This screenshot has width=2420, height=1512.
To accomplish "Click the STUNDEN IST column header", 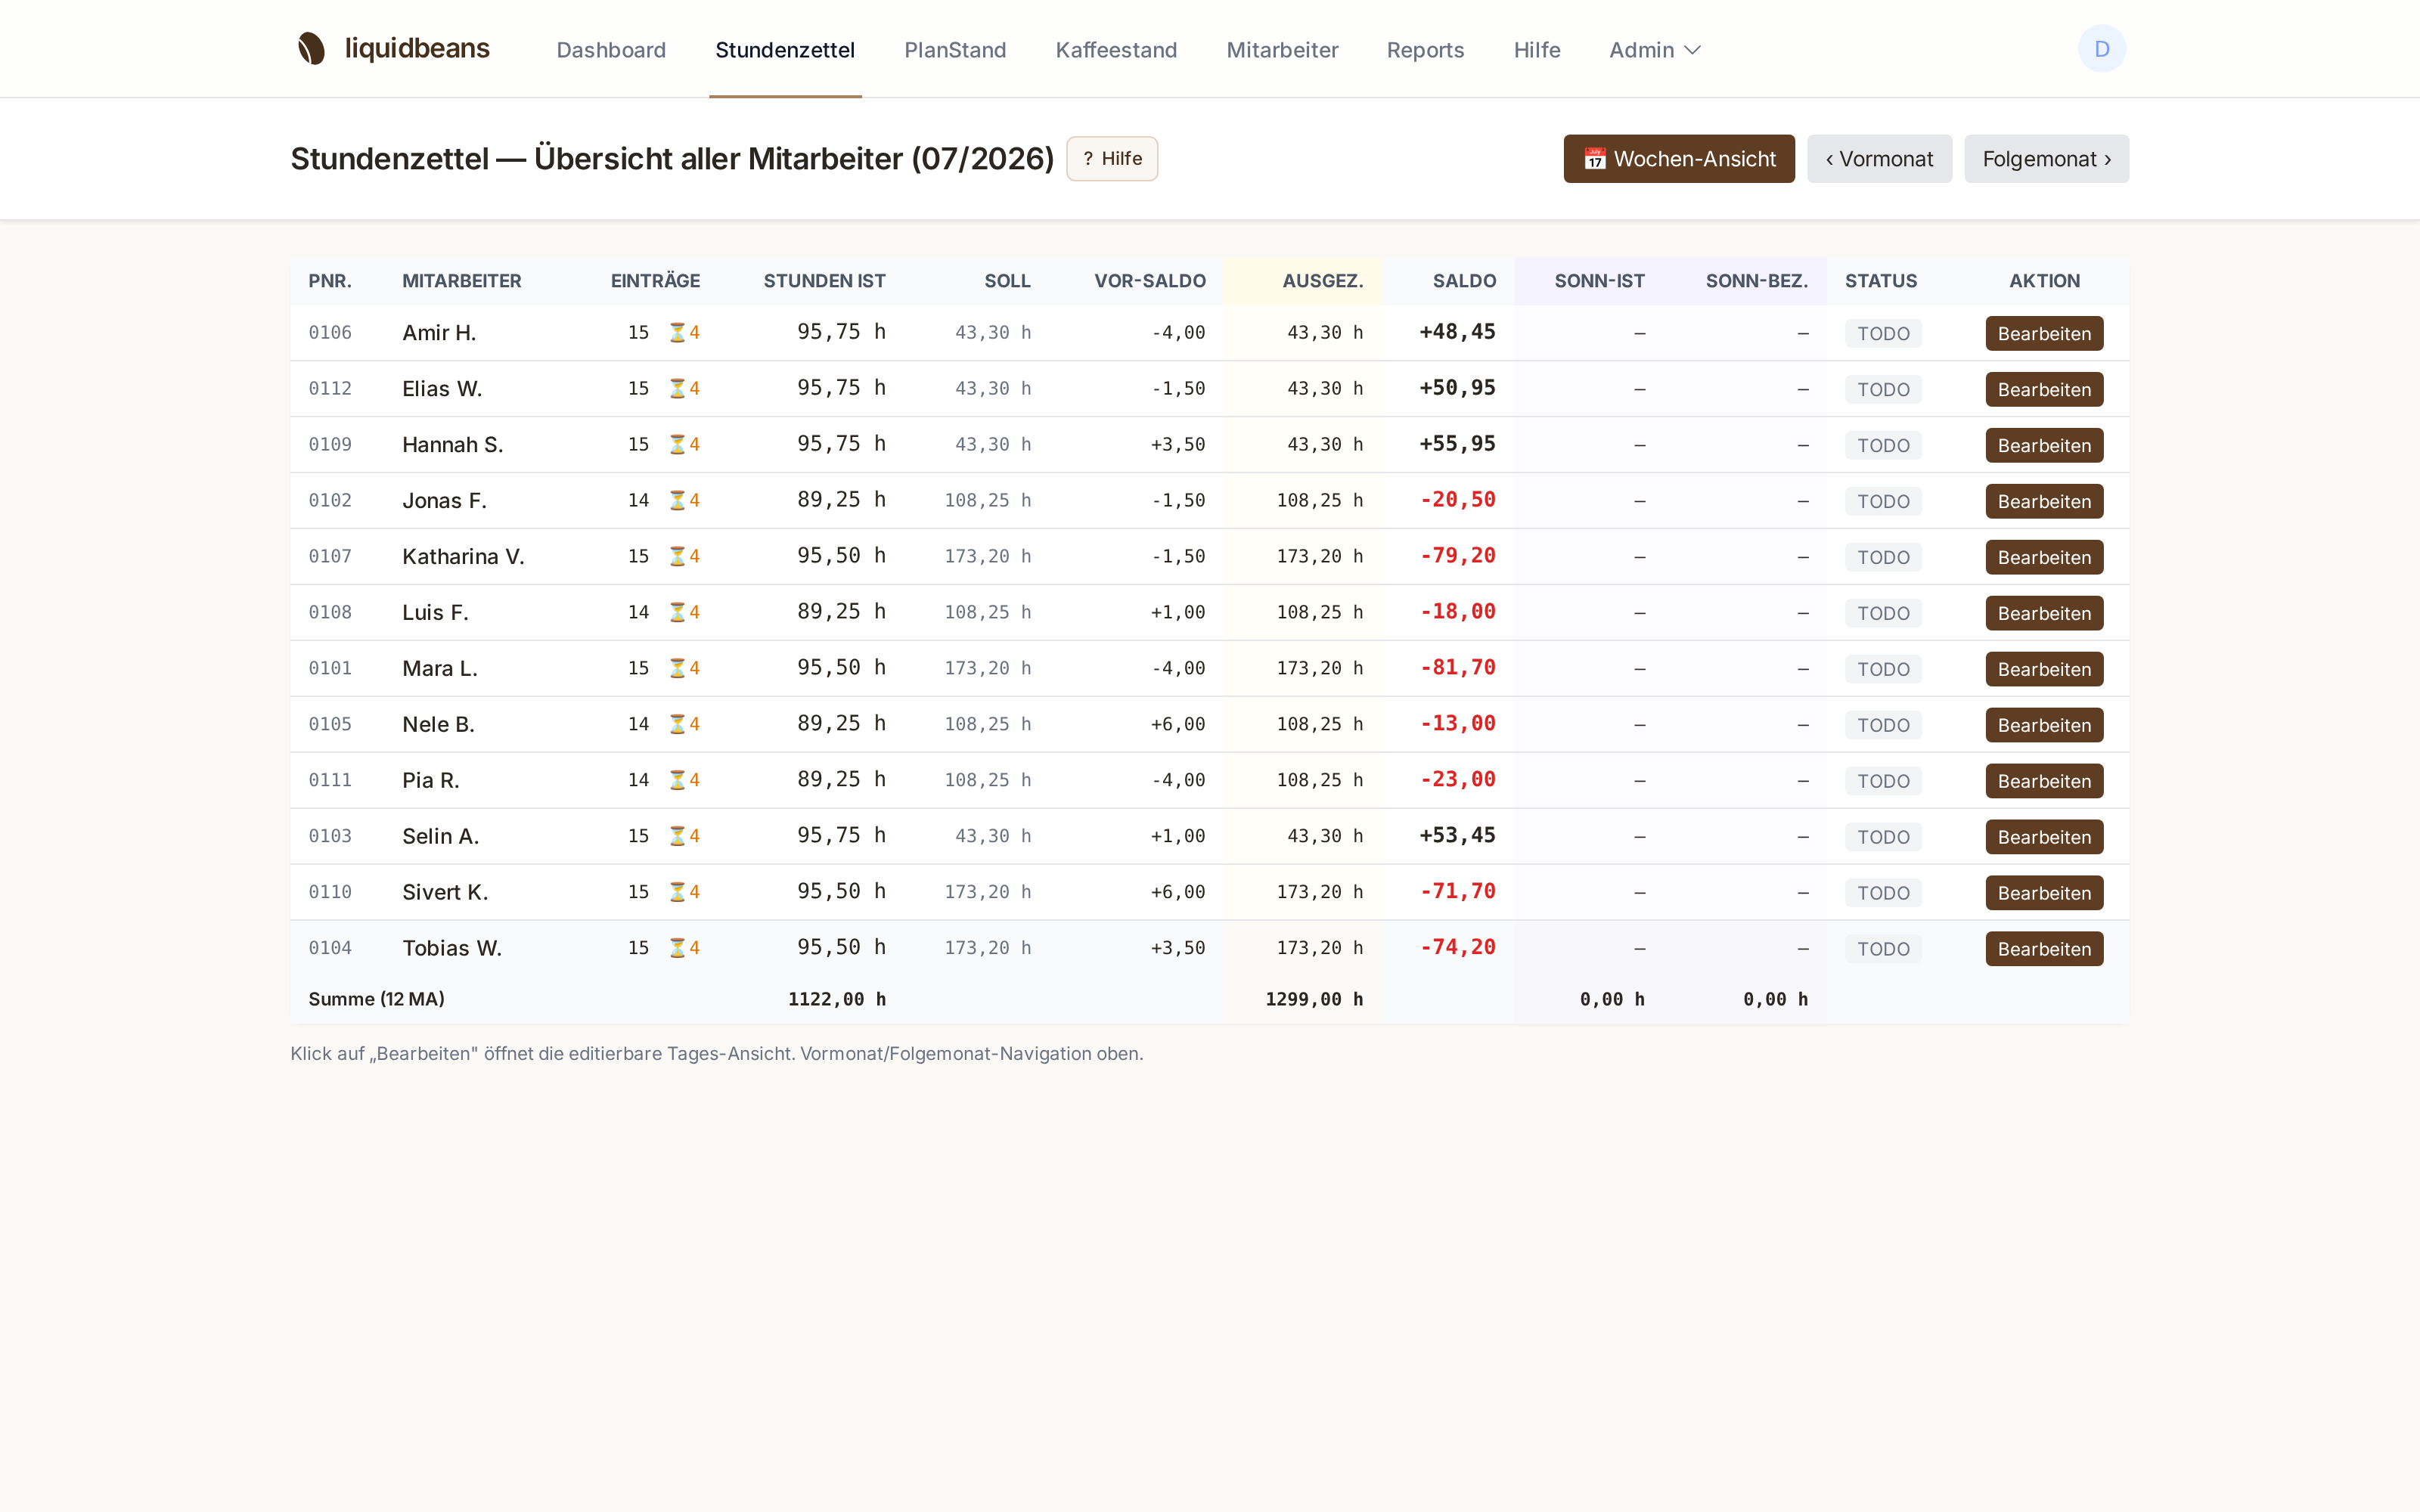I will point(824,281).
